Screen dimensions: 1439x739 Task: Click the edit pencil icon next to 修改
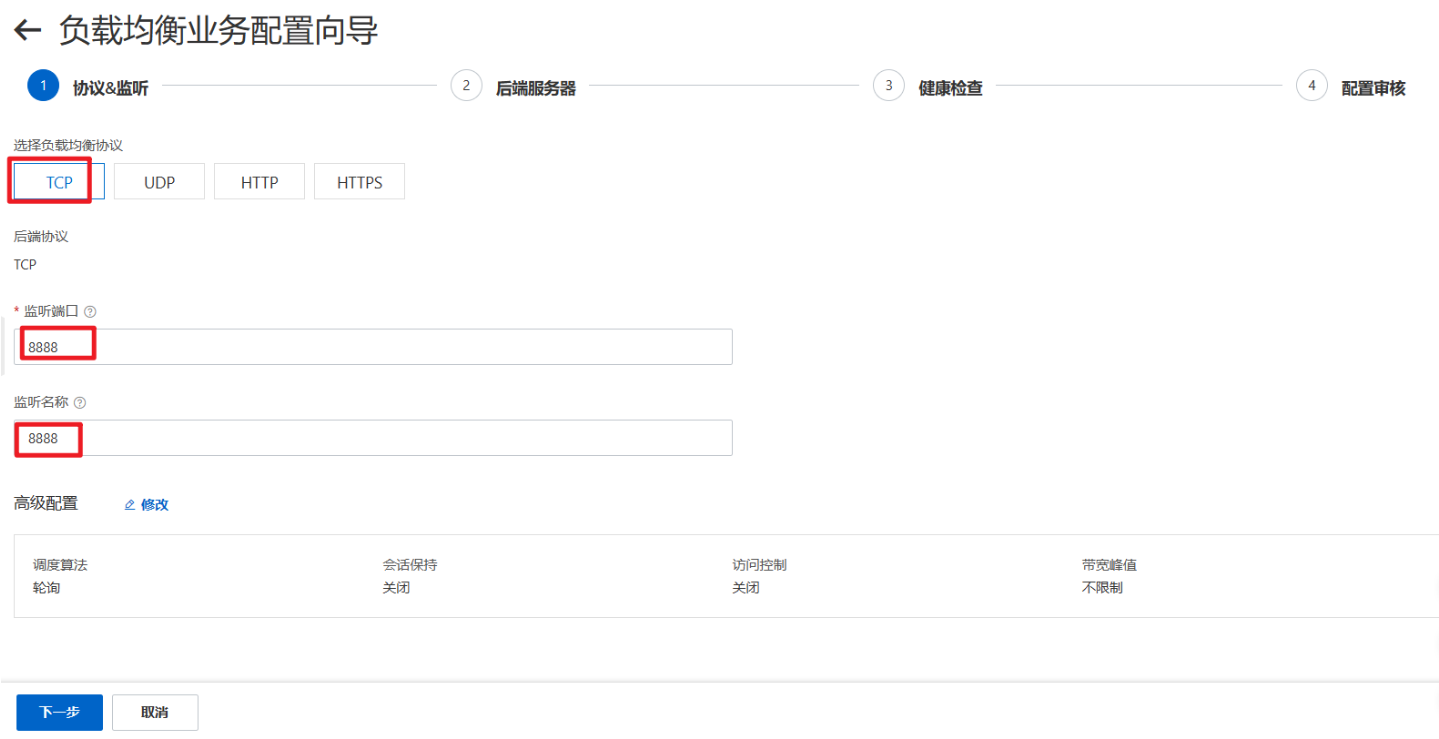(x=129, y=504)
